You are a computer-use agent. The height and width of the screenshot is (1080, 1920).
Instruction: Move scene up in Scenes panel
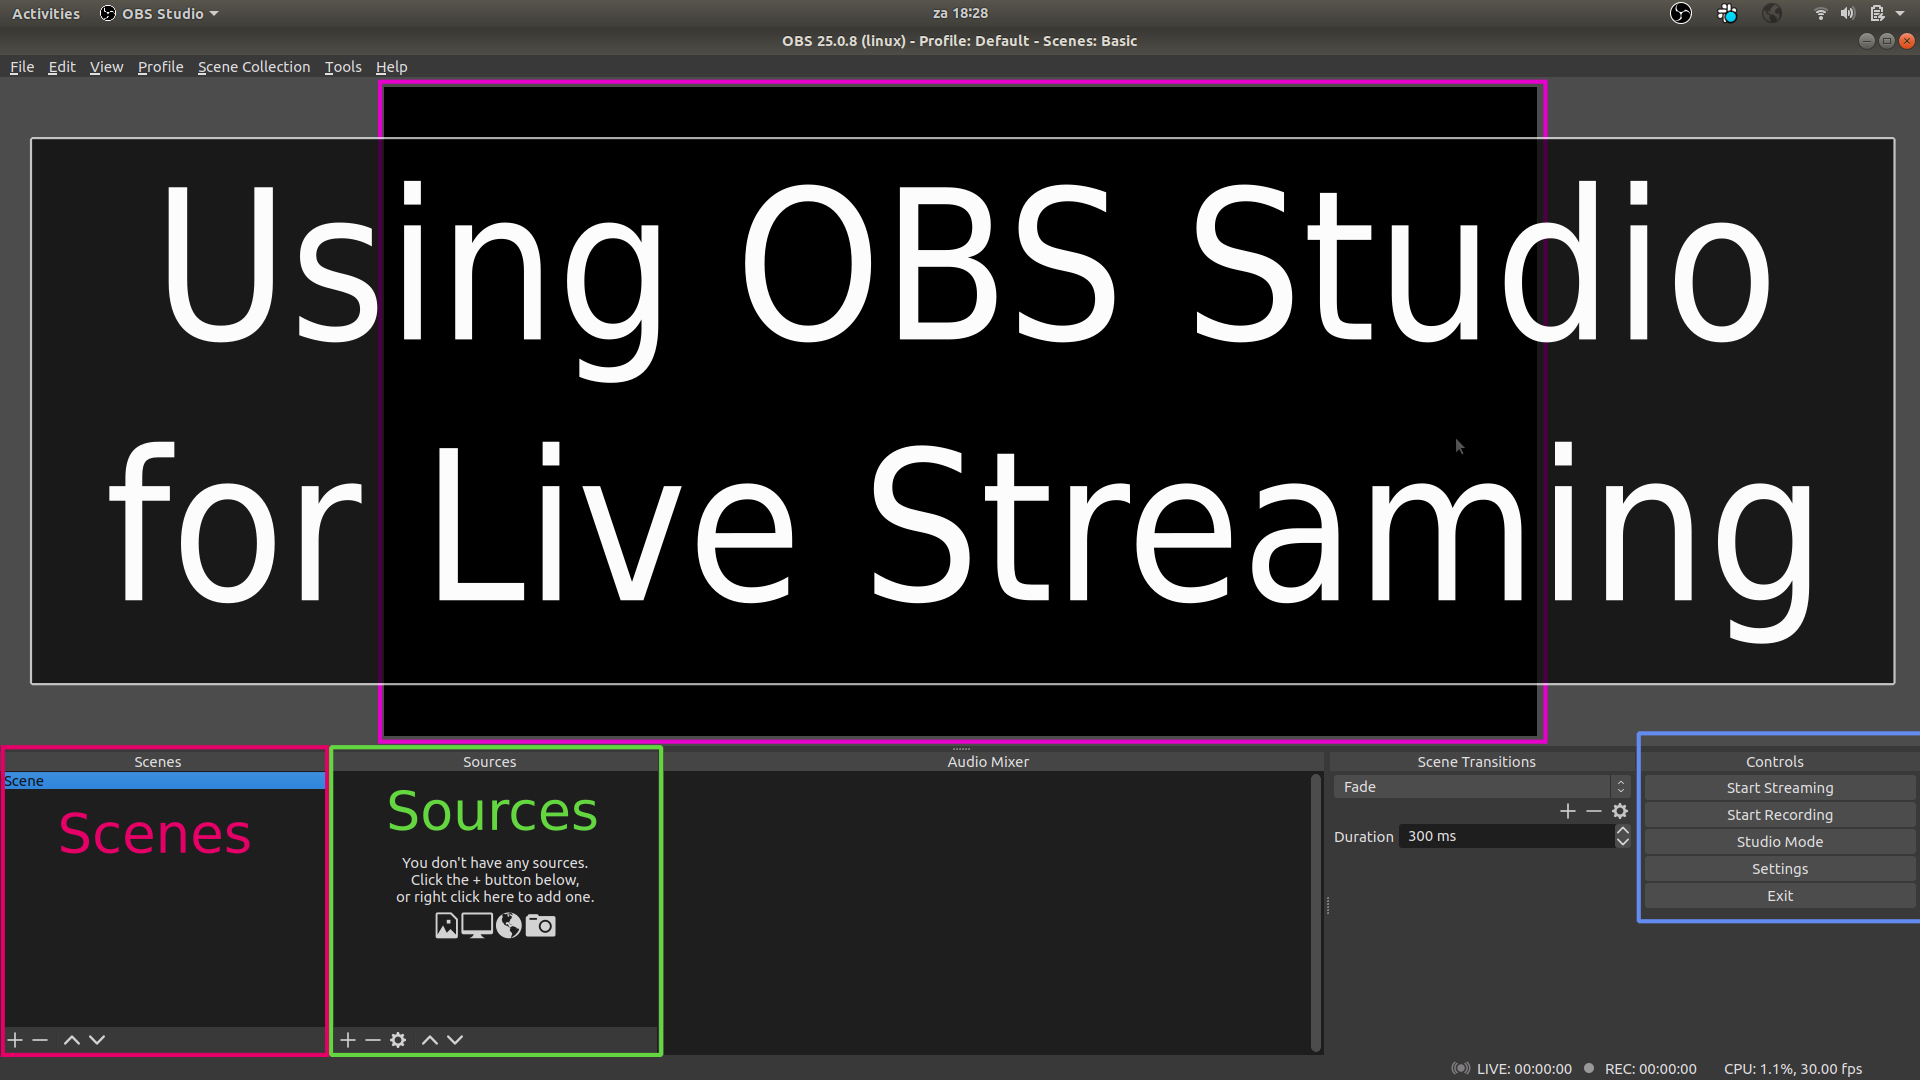[x=72, y=1040]
